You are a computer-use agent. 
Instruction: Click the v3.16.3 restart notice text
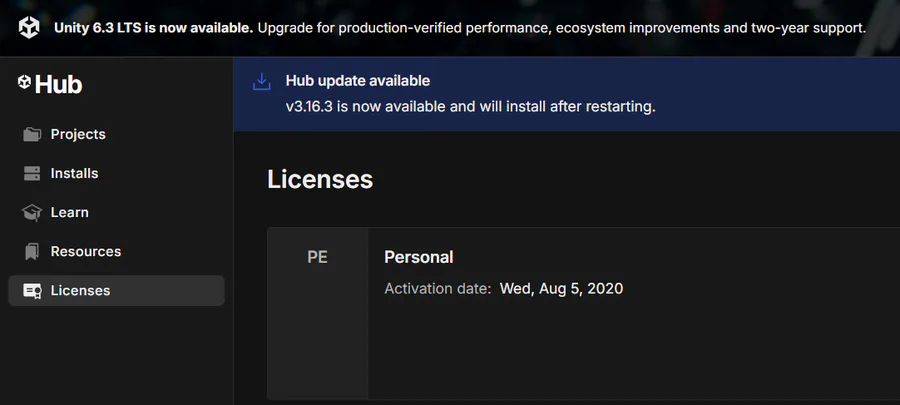[x=470, y=106]
